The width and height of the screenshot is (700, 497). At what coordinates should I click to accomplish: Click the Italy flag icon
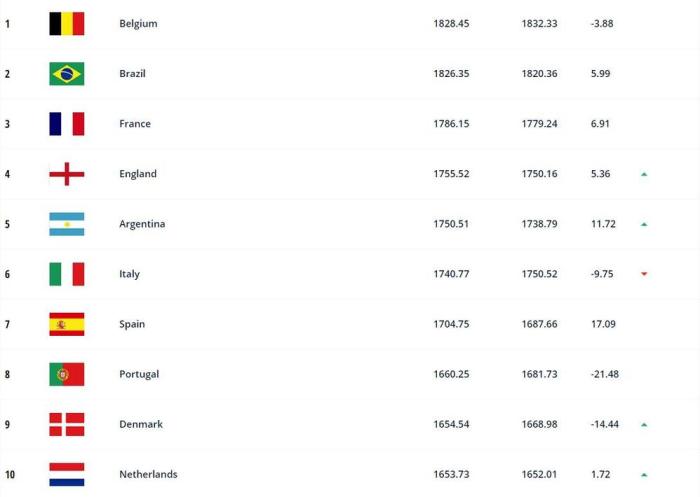67,274
